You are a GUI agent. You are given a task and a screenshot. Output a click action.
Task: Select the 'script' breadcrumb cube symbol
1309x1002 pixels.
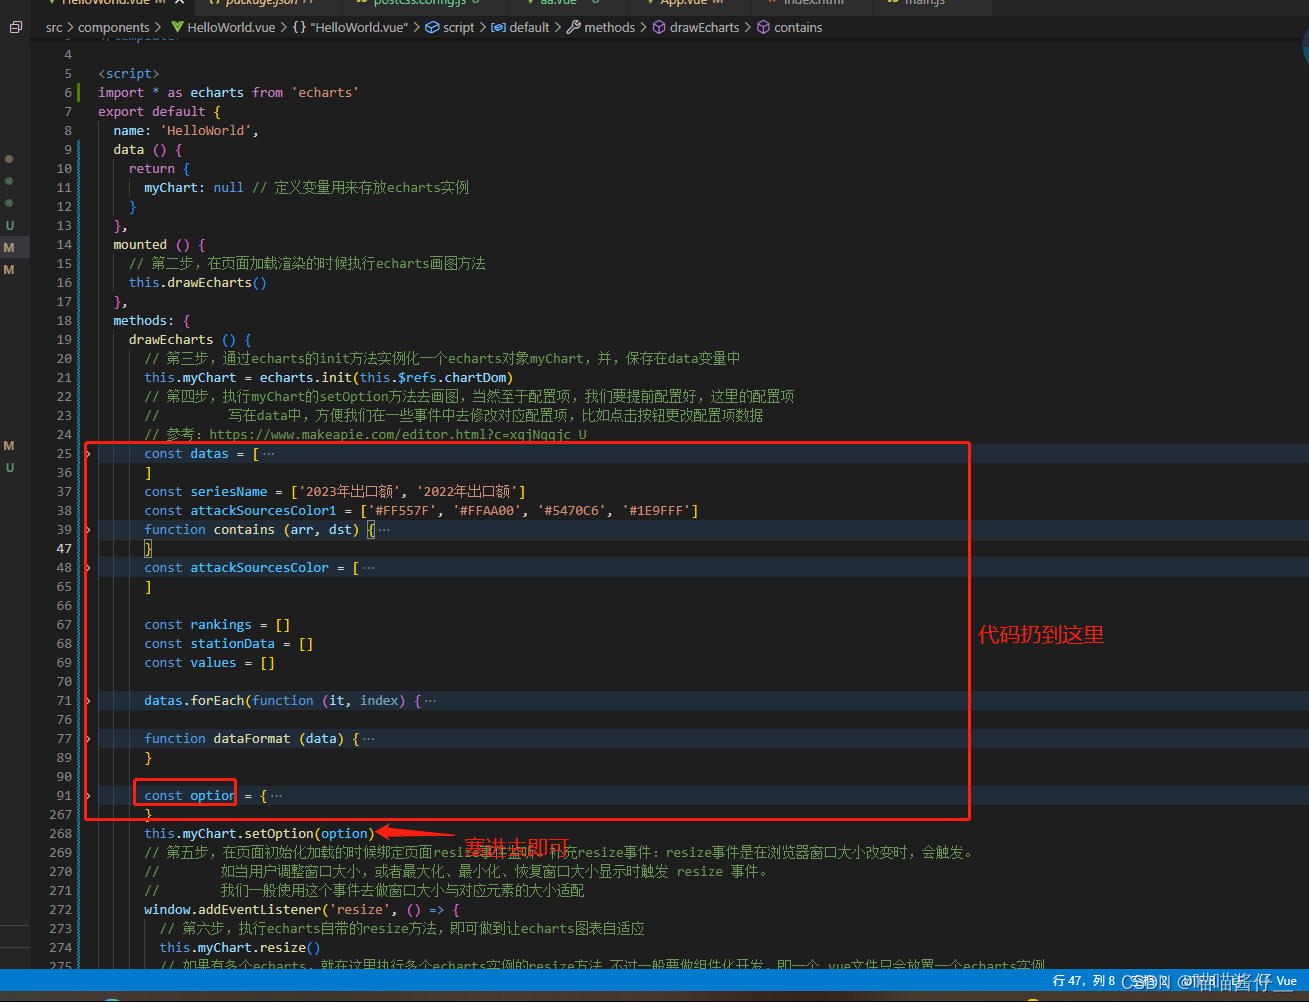click(450, 28)
